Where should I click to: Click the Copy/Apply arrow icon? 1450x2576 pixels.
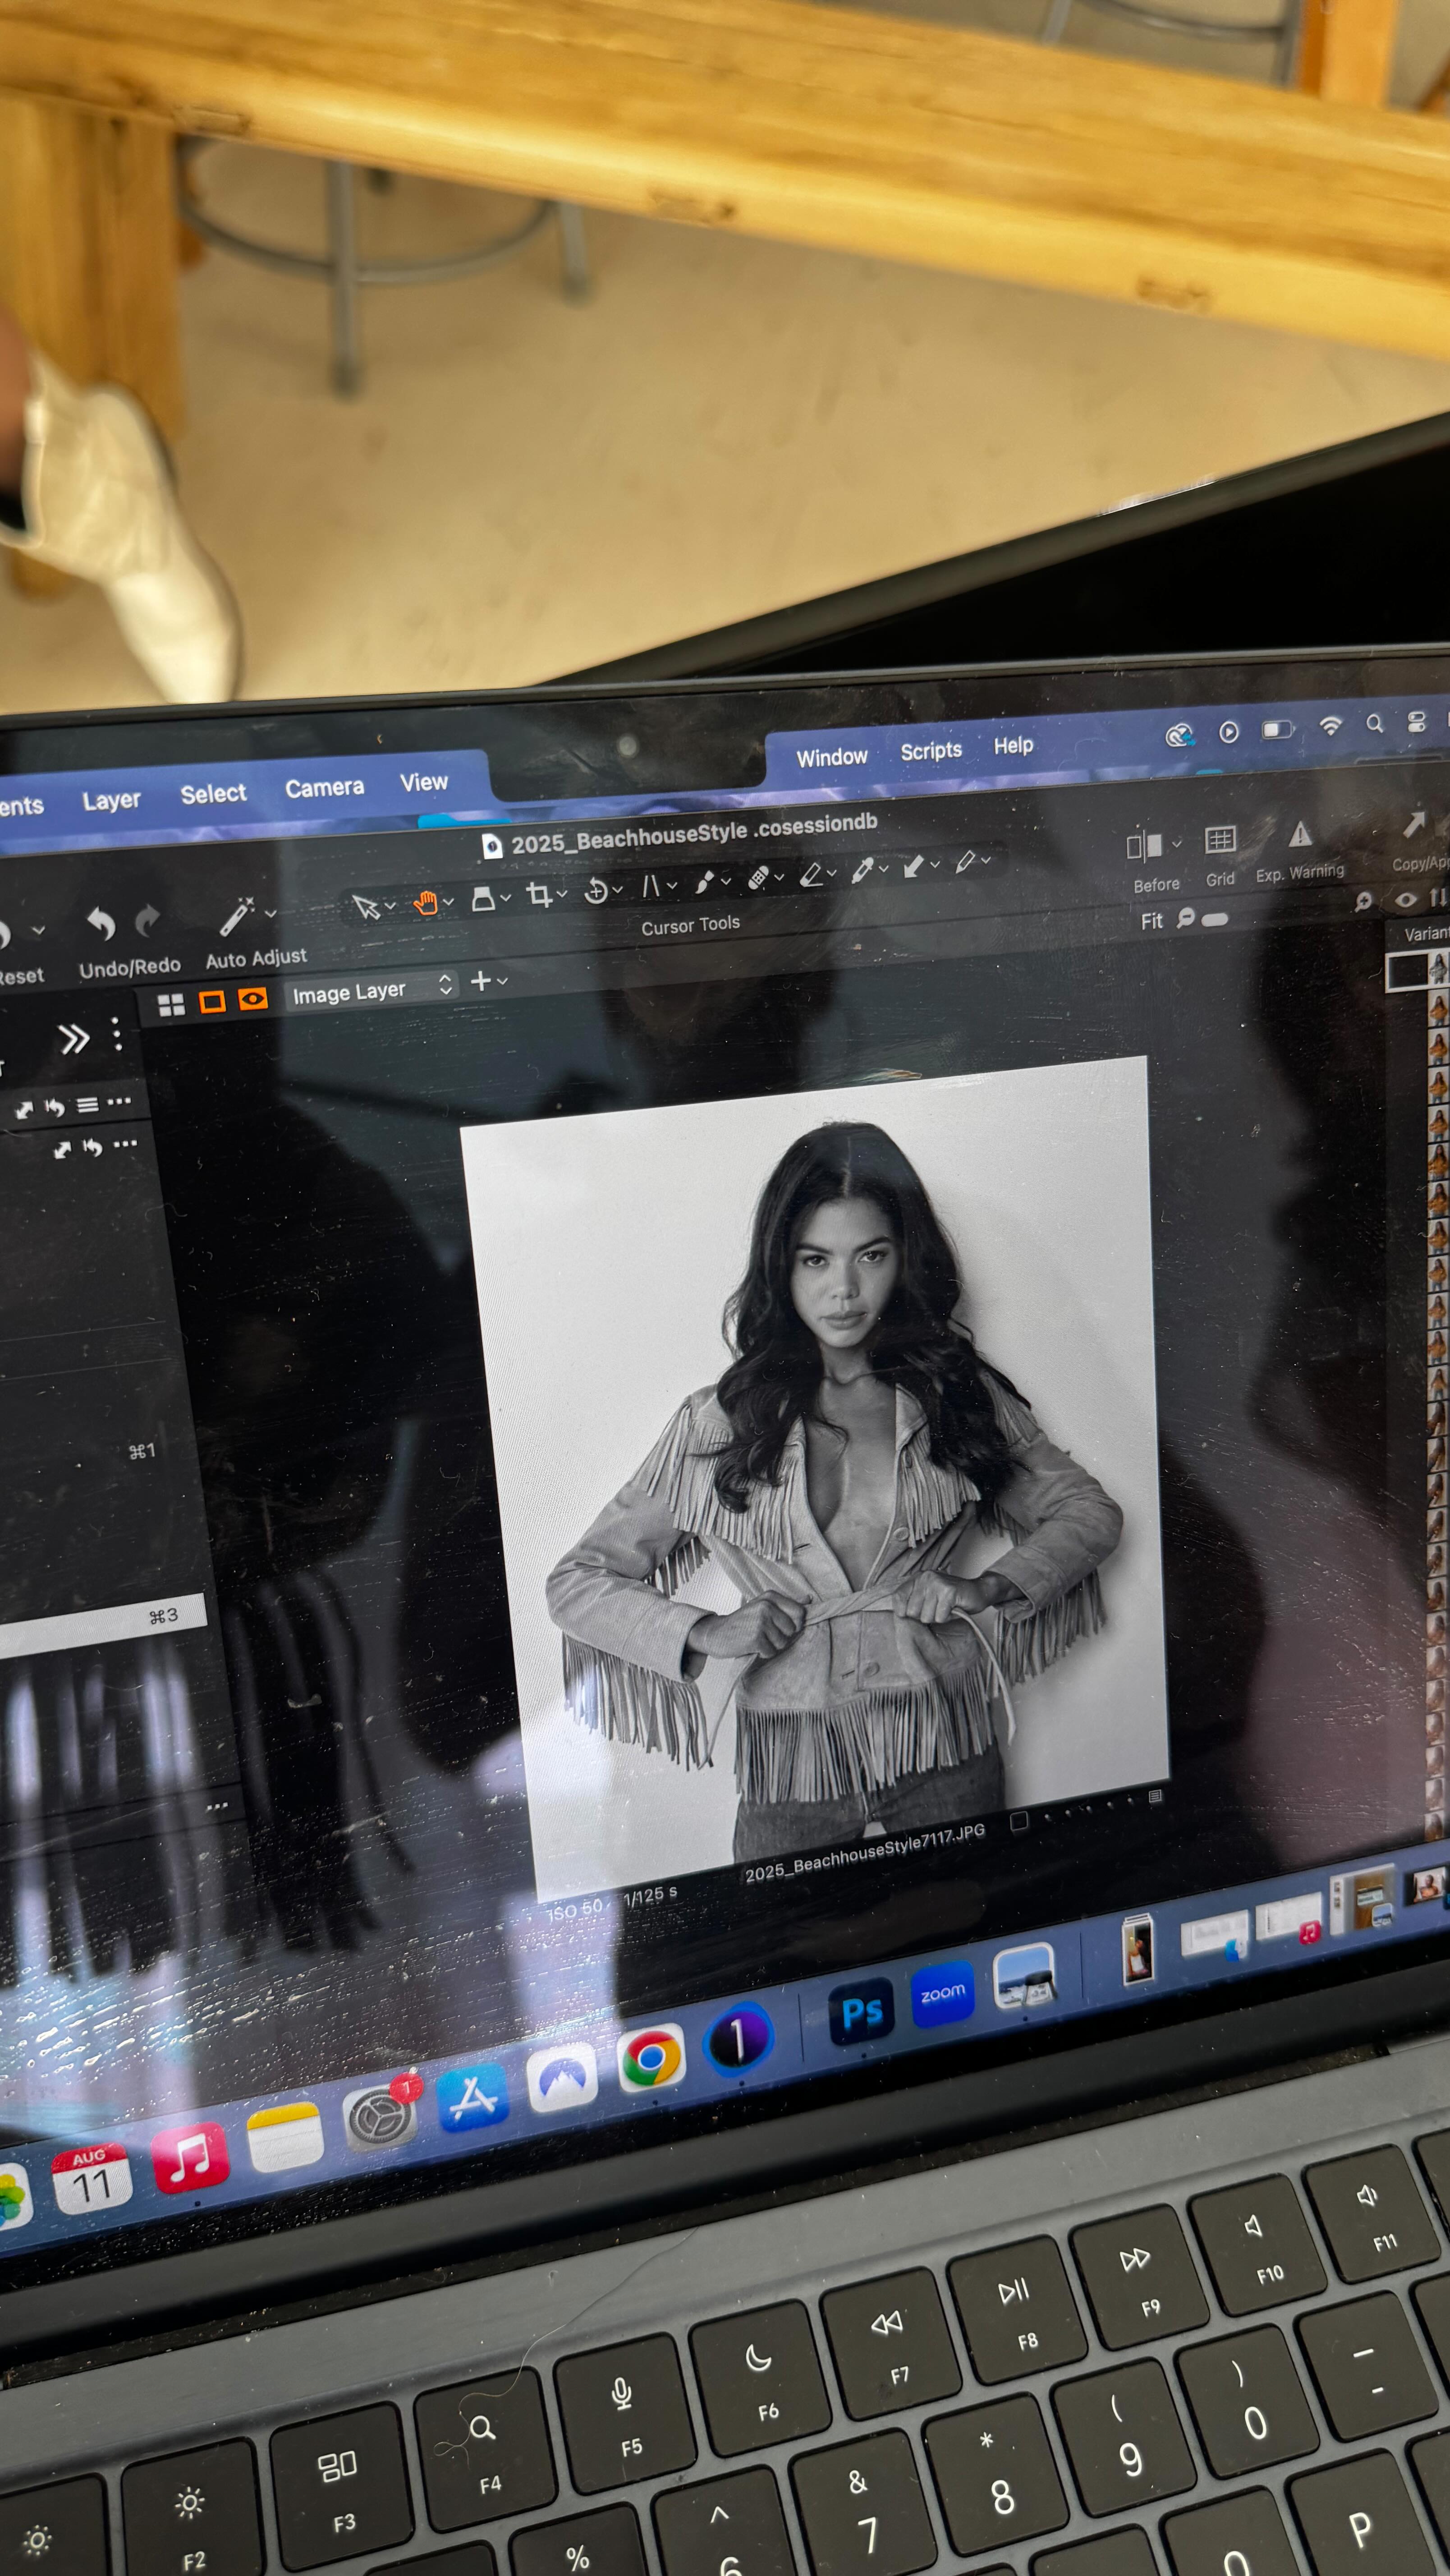tap(1413, 825)
